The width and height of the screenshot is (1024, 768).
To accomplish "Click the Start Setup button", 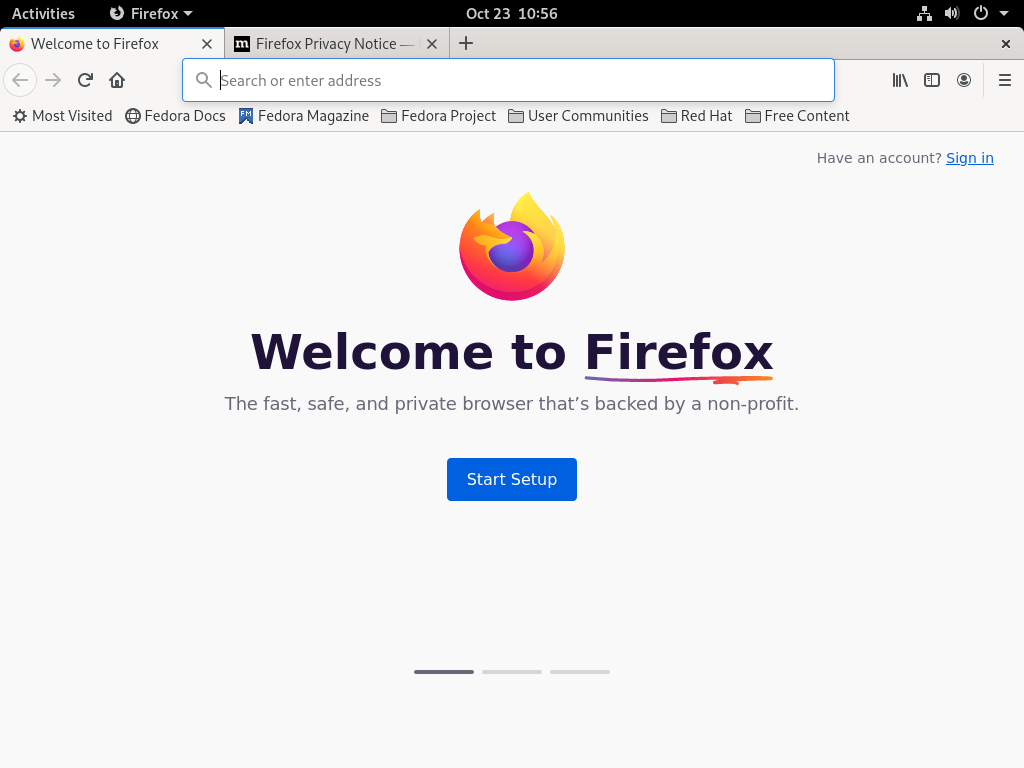I will (x=511, y=479).
